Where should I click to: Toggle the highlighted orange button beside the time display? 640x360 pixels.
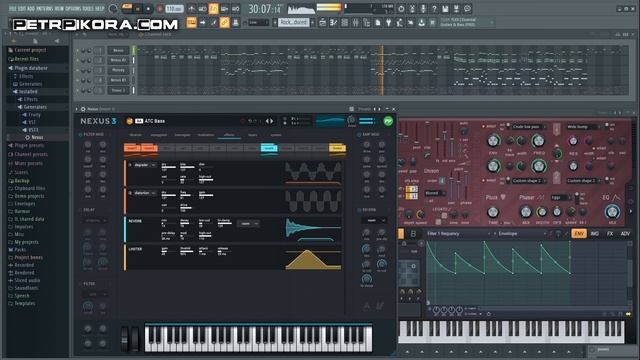click(213, 9)
